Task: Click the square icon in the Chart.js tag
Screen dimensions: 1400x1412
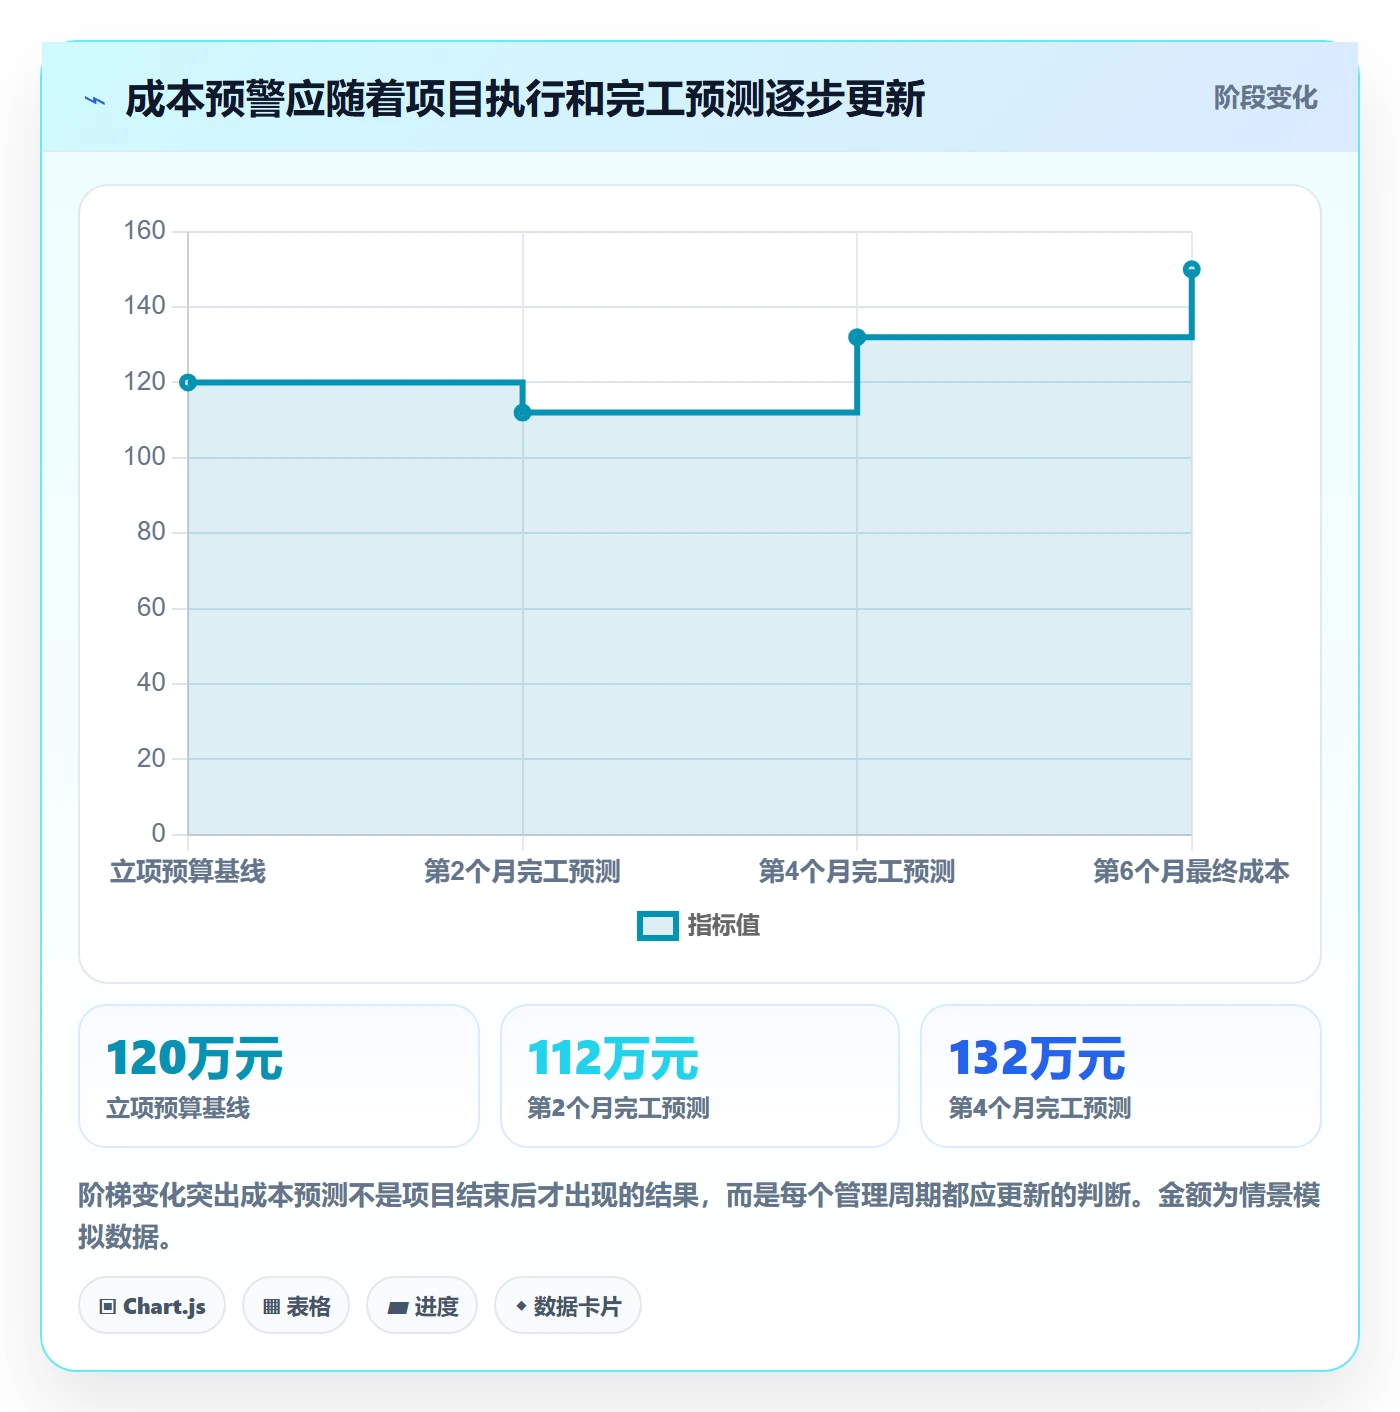Action: click(108, 1306)
